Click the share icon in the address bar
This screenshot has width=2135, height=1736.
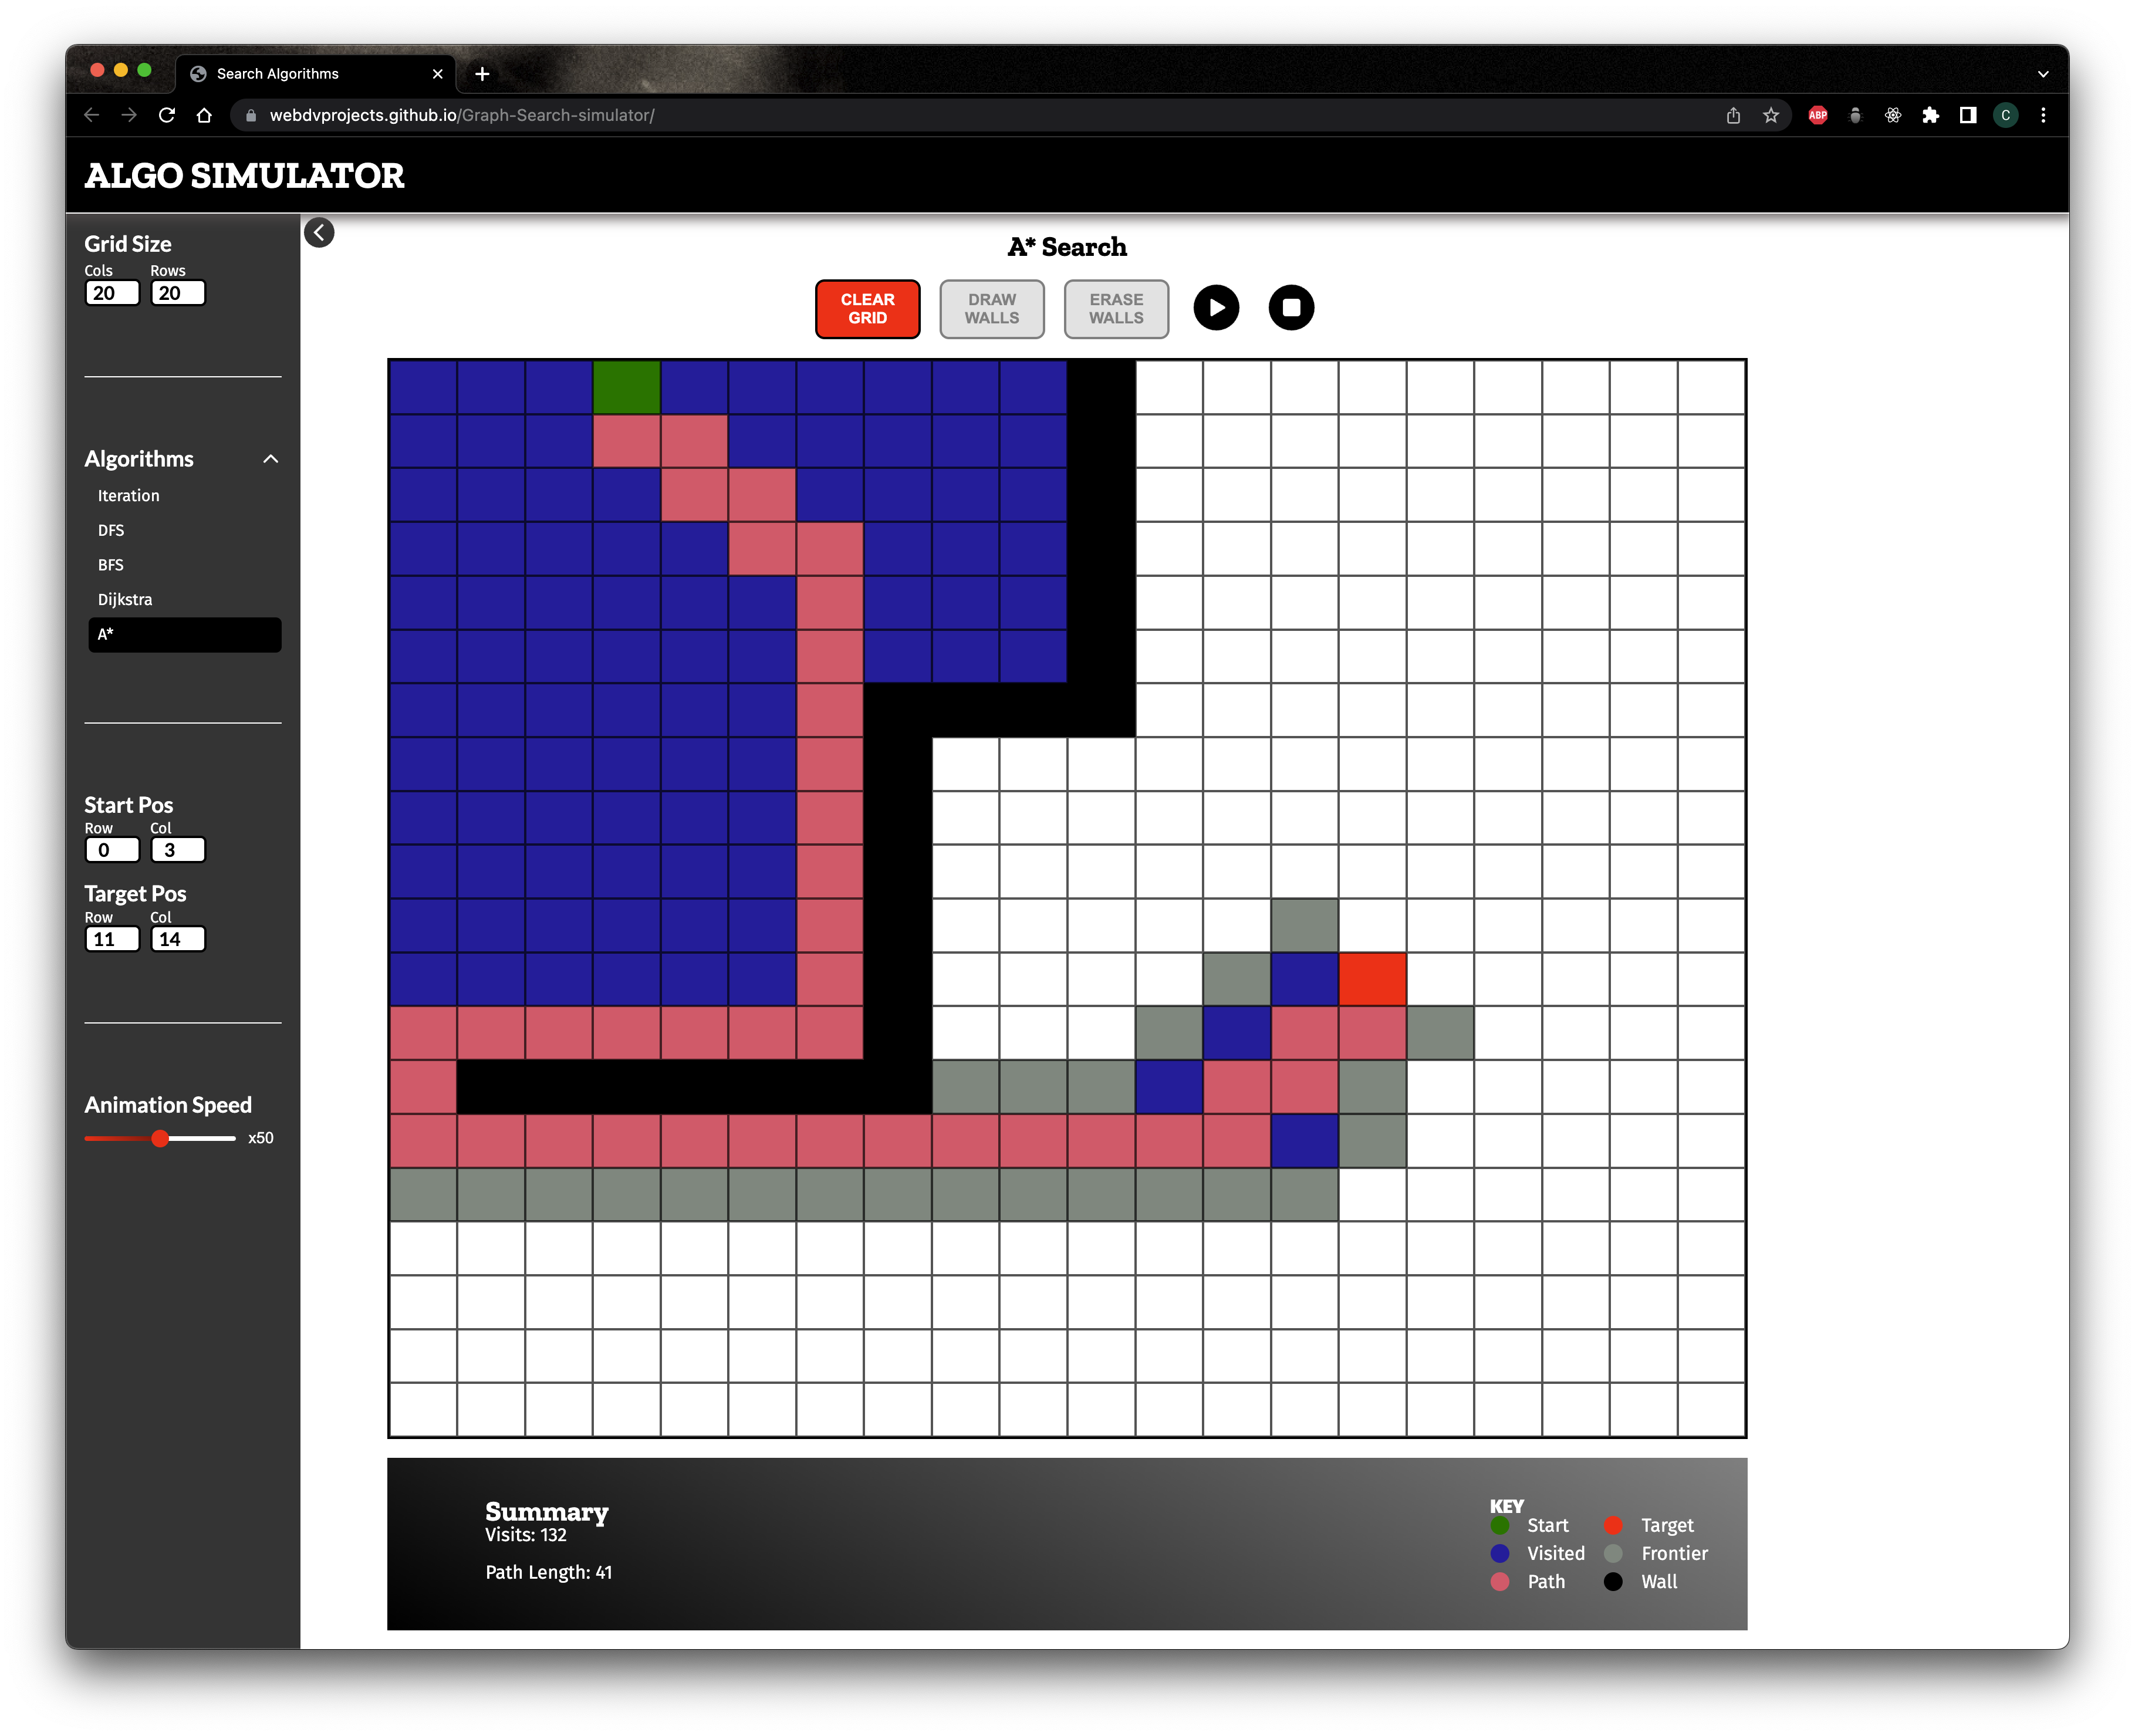1733,115
